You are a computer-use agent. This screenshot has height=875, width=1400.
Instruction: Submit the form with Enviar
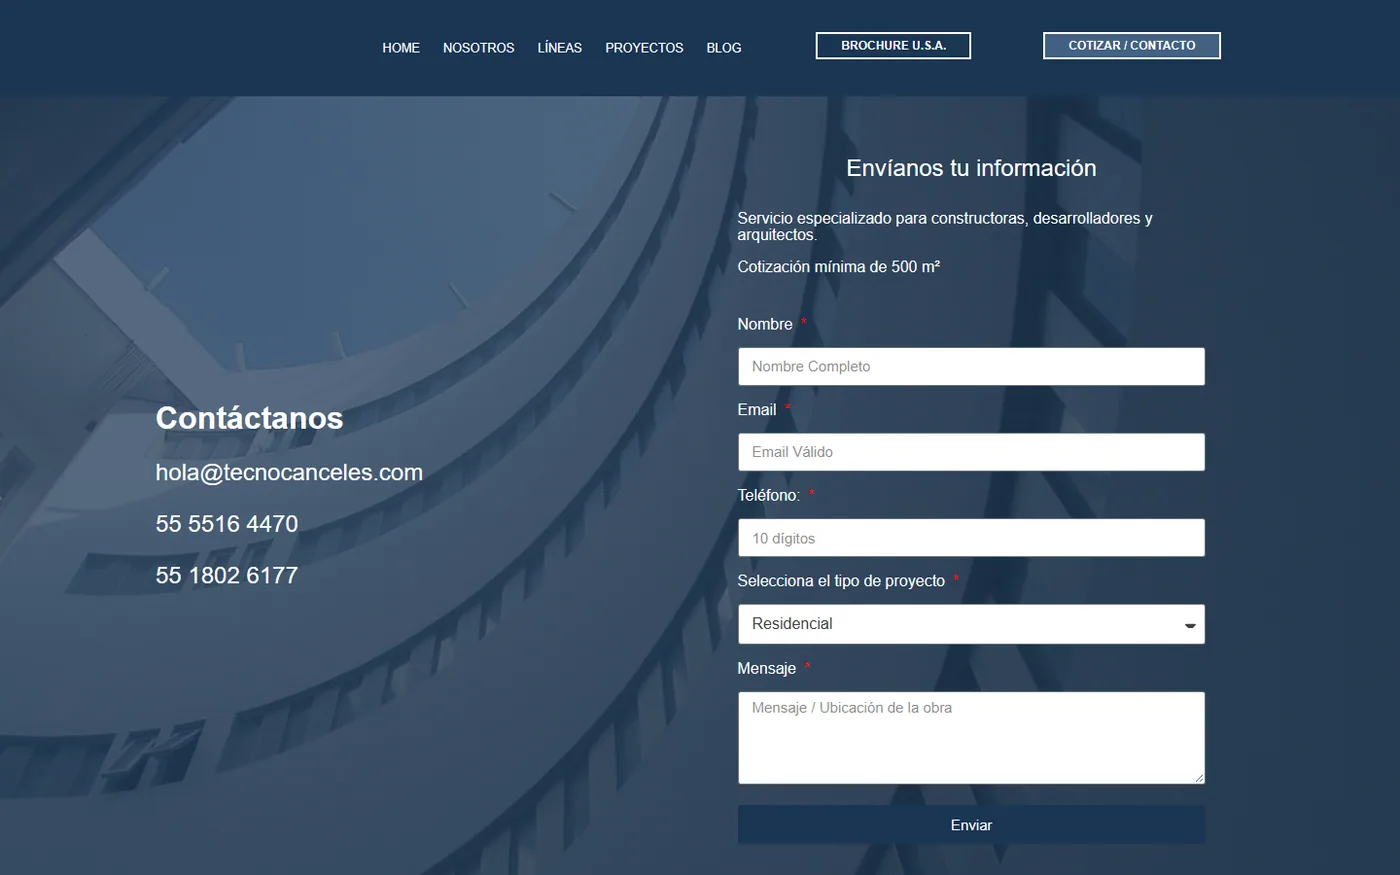click(x=971, y=825)
